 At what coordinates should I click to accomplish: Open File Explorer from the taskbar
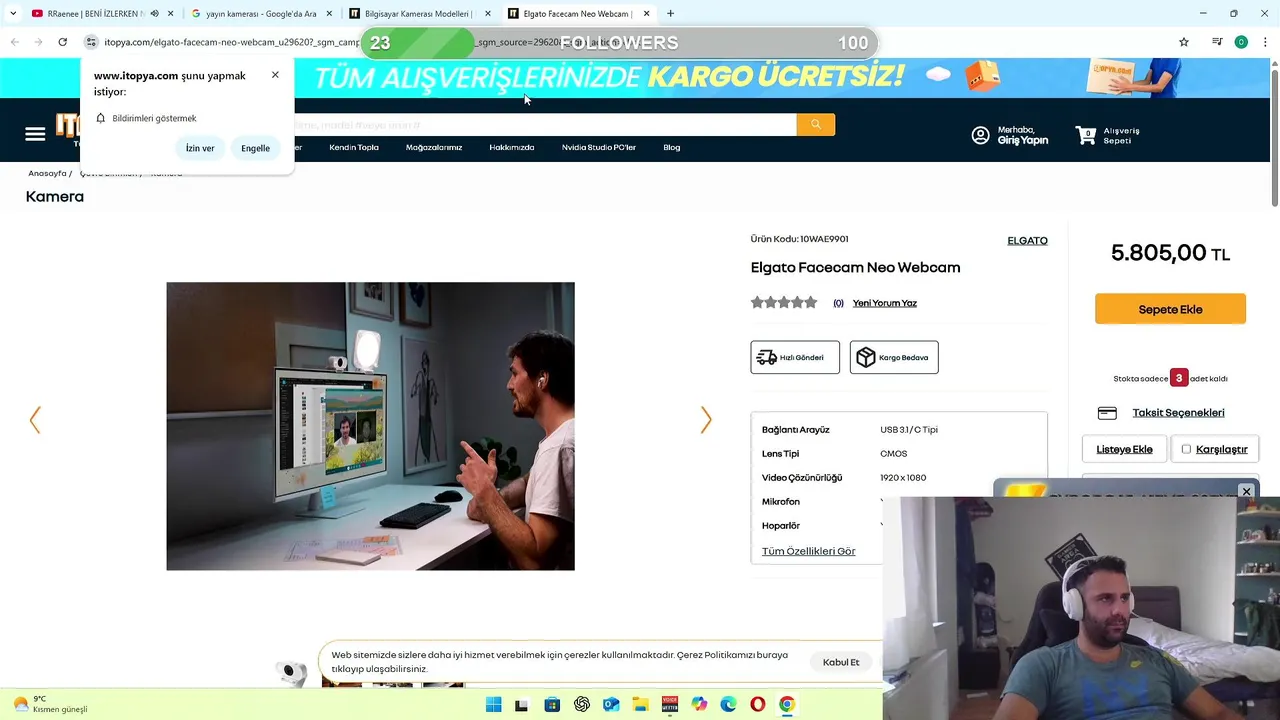click(640, 705)
